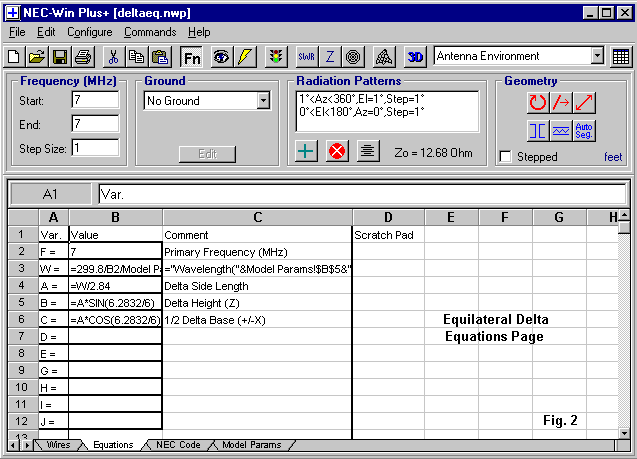Click the Start frequency input field
Image resolution: width=637 pixels, height=459 pixels.
(95, 101)
